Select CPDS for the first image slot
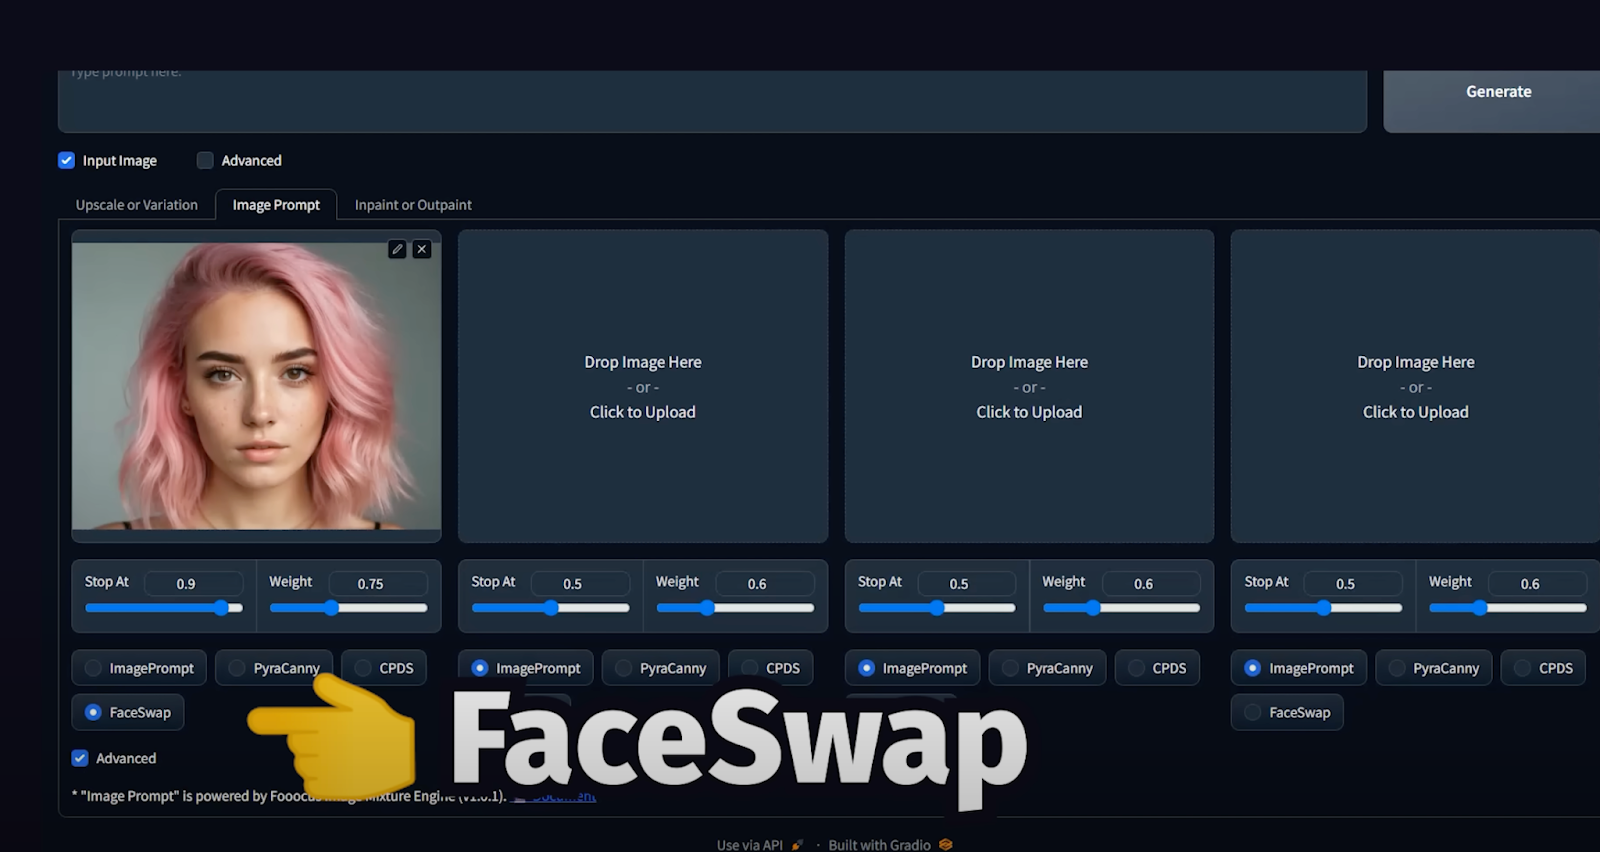 (x=384, y=668)
